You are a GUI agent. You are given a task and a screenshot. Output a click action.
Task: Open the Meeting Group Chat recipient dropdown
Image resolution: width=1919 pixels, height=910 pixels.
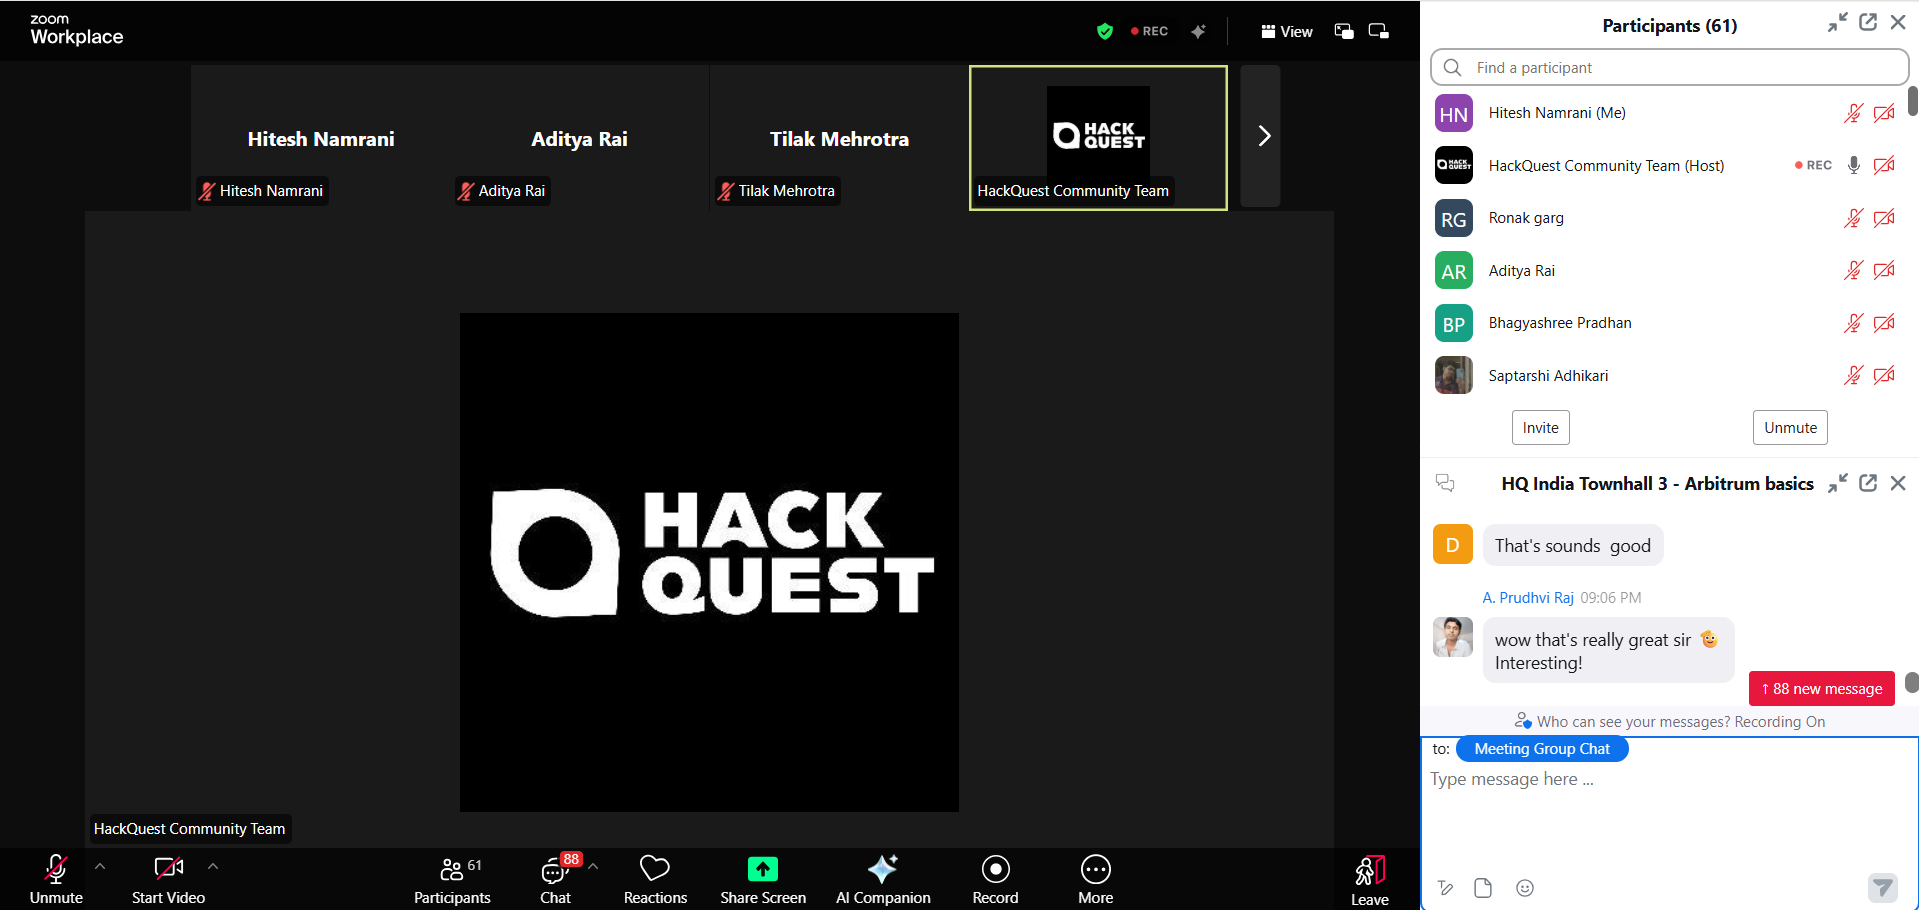tap(1542, 749)
